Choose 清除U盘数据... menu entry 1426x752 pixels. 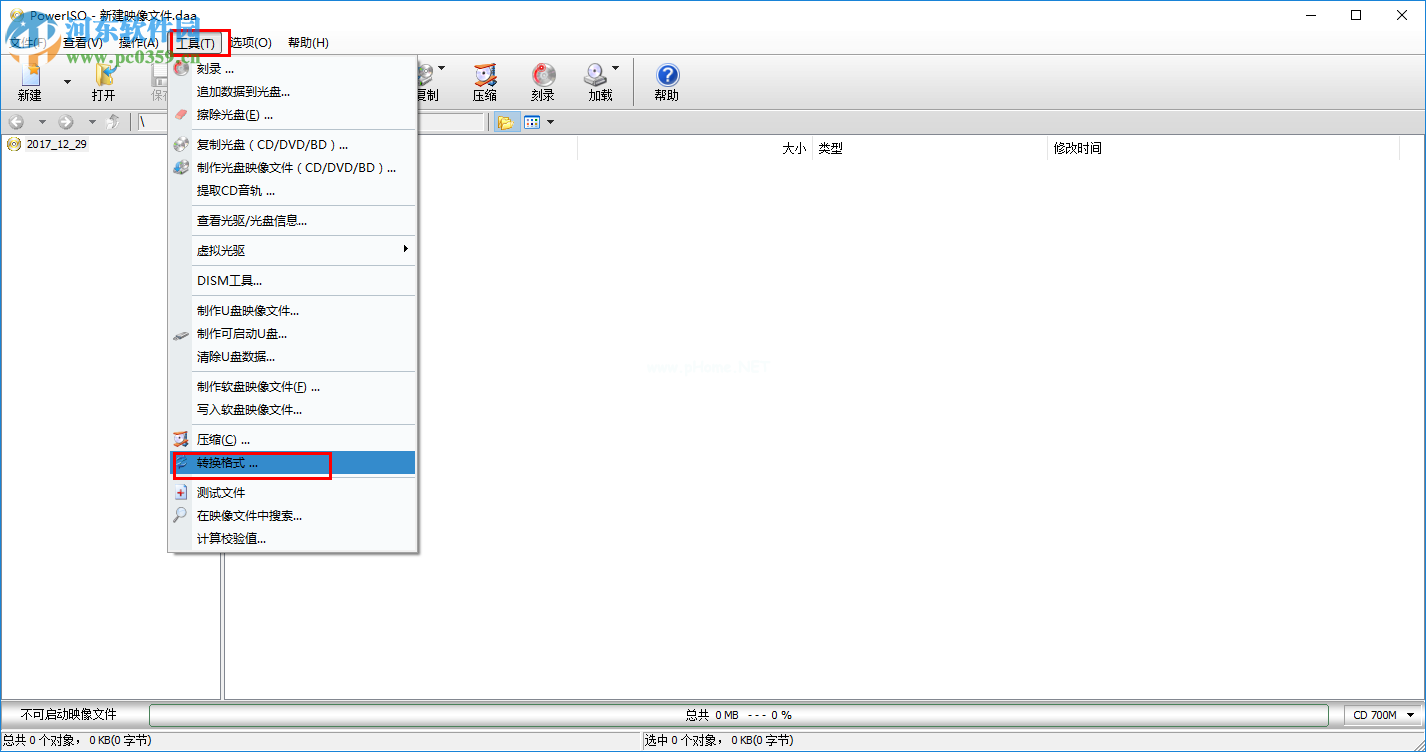click(x=292, y=357)
